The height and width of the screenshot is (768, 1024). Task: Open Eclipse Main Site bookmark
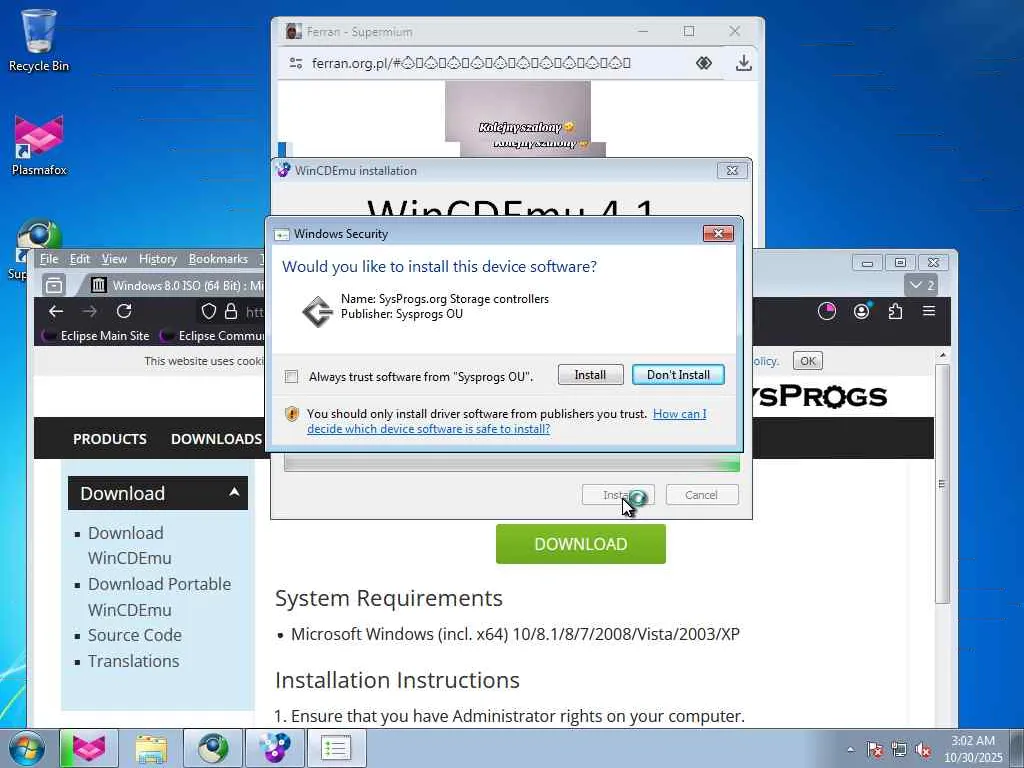click(95, 336)
